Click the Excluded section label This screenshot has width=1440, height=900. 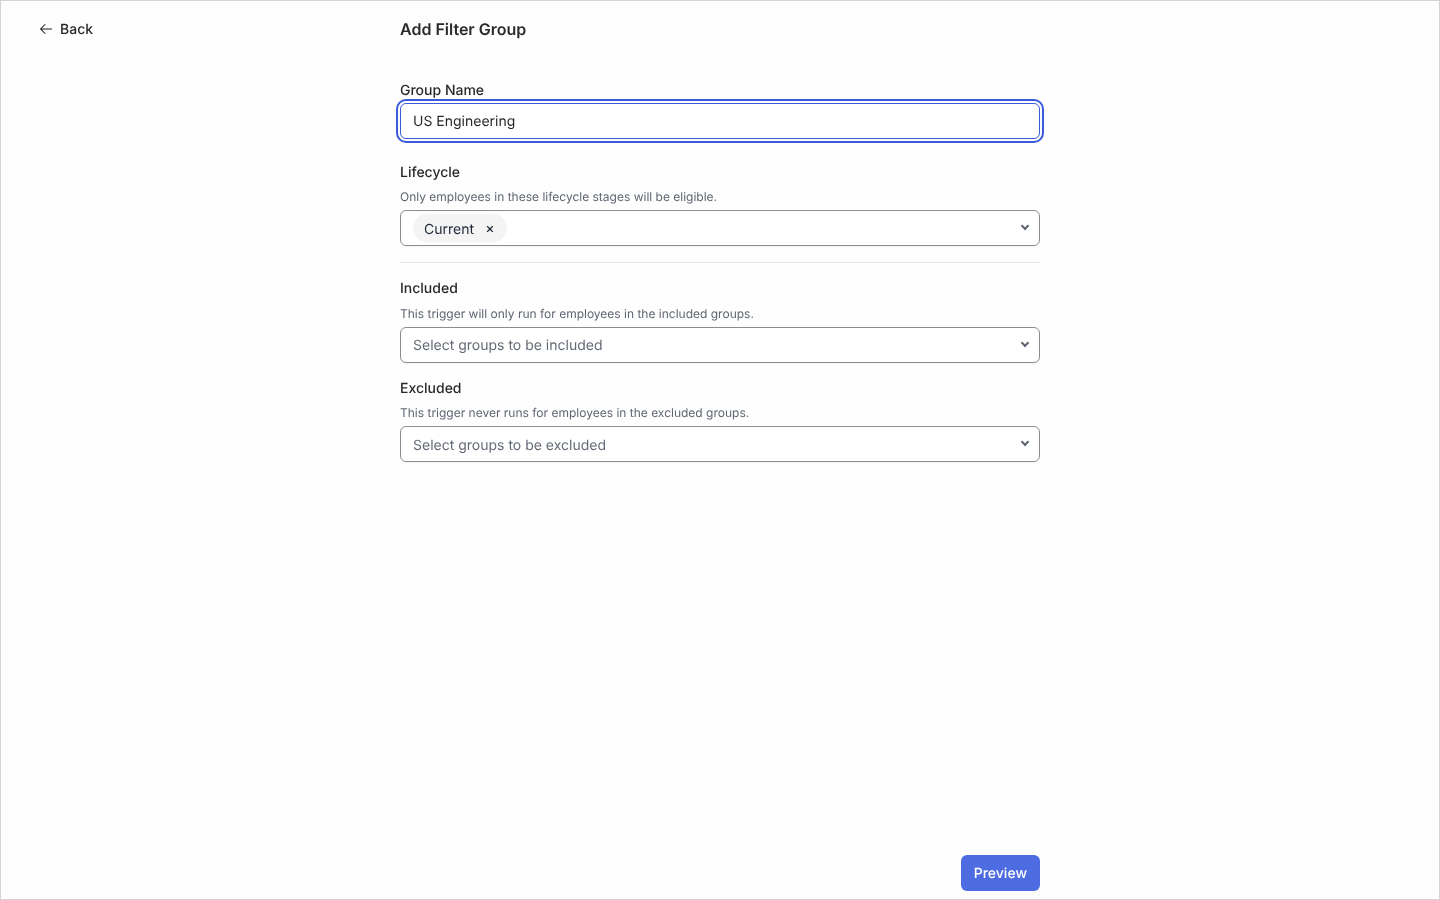pos(431,388)
